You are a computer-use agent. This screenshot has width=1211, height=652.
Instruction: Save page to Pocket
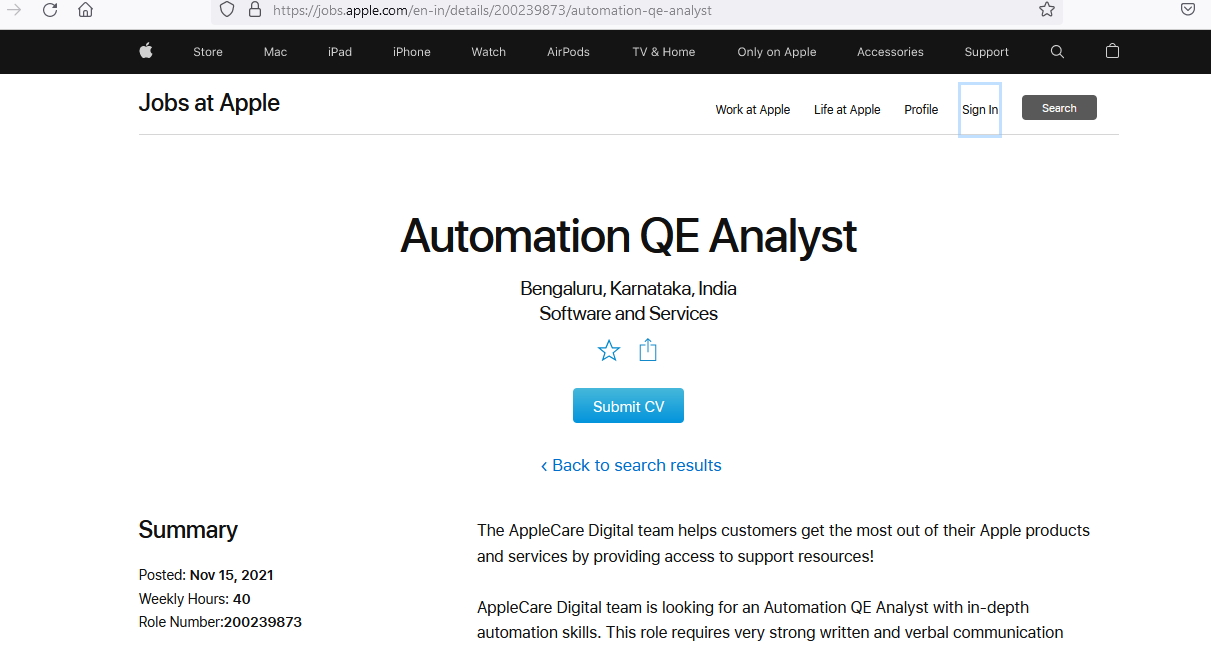1188,10
